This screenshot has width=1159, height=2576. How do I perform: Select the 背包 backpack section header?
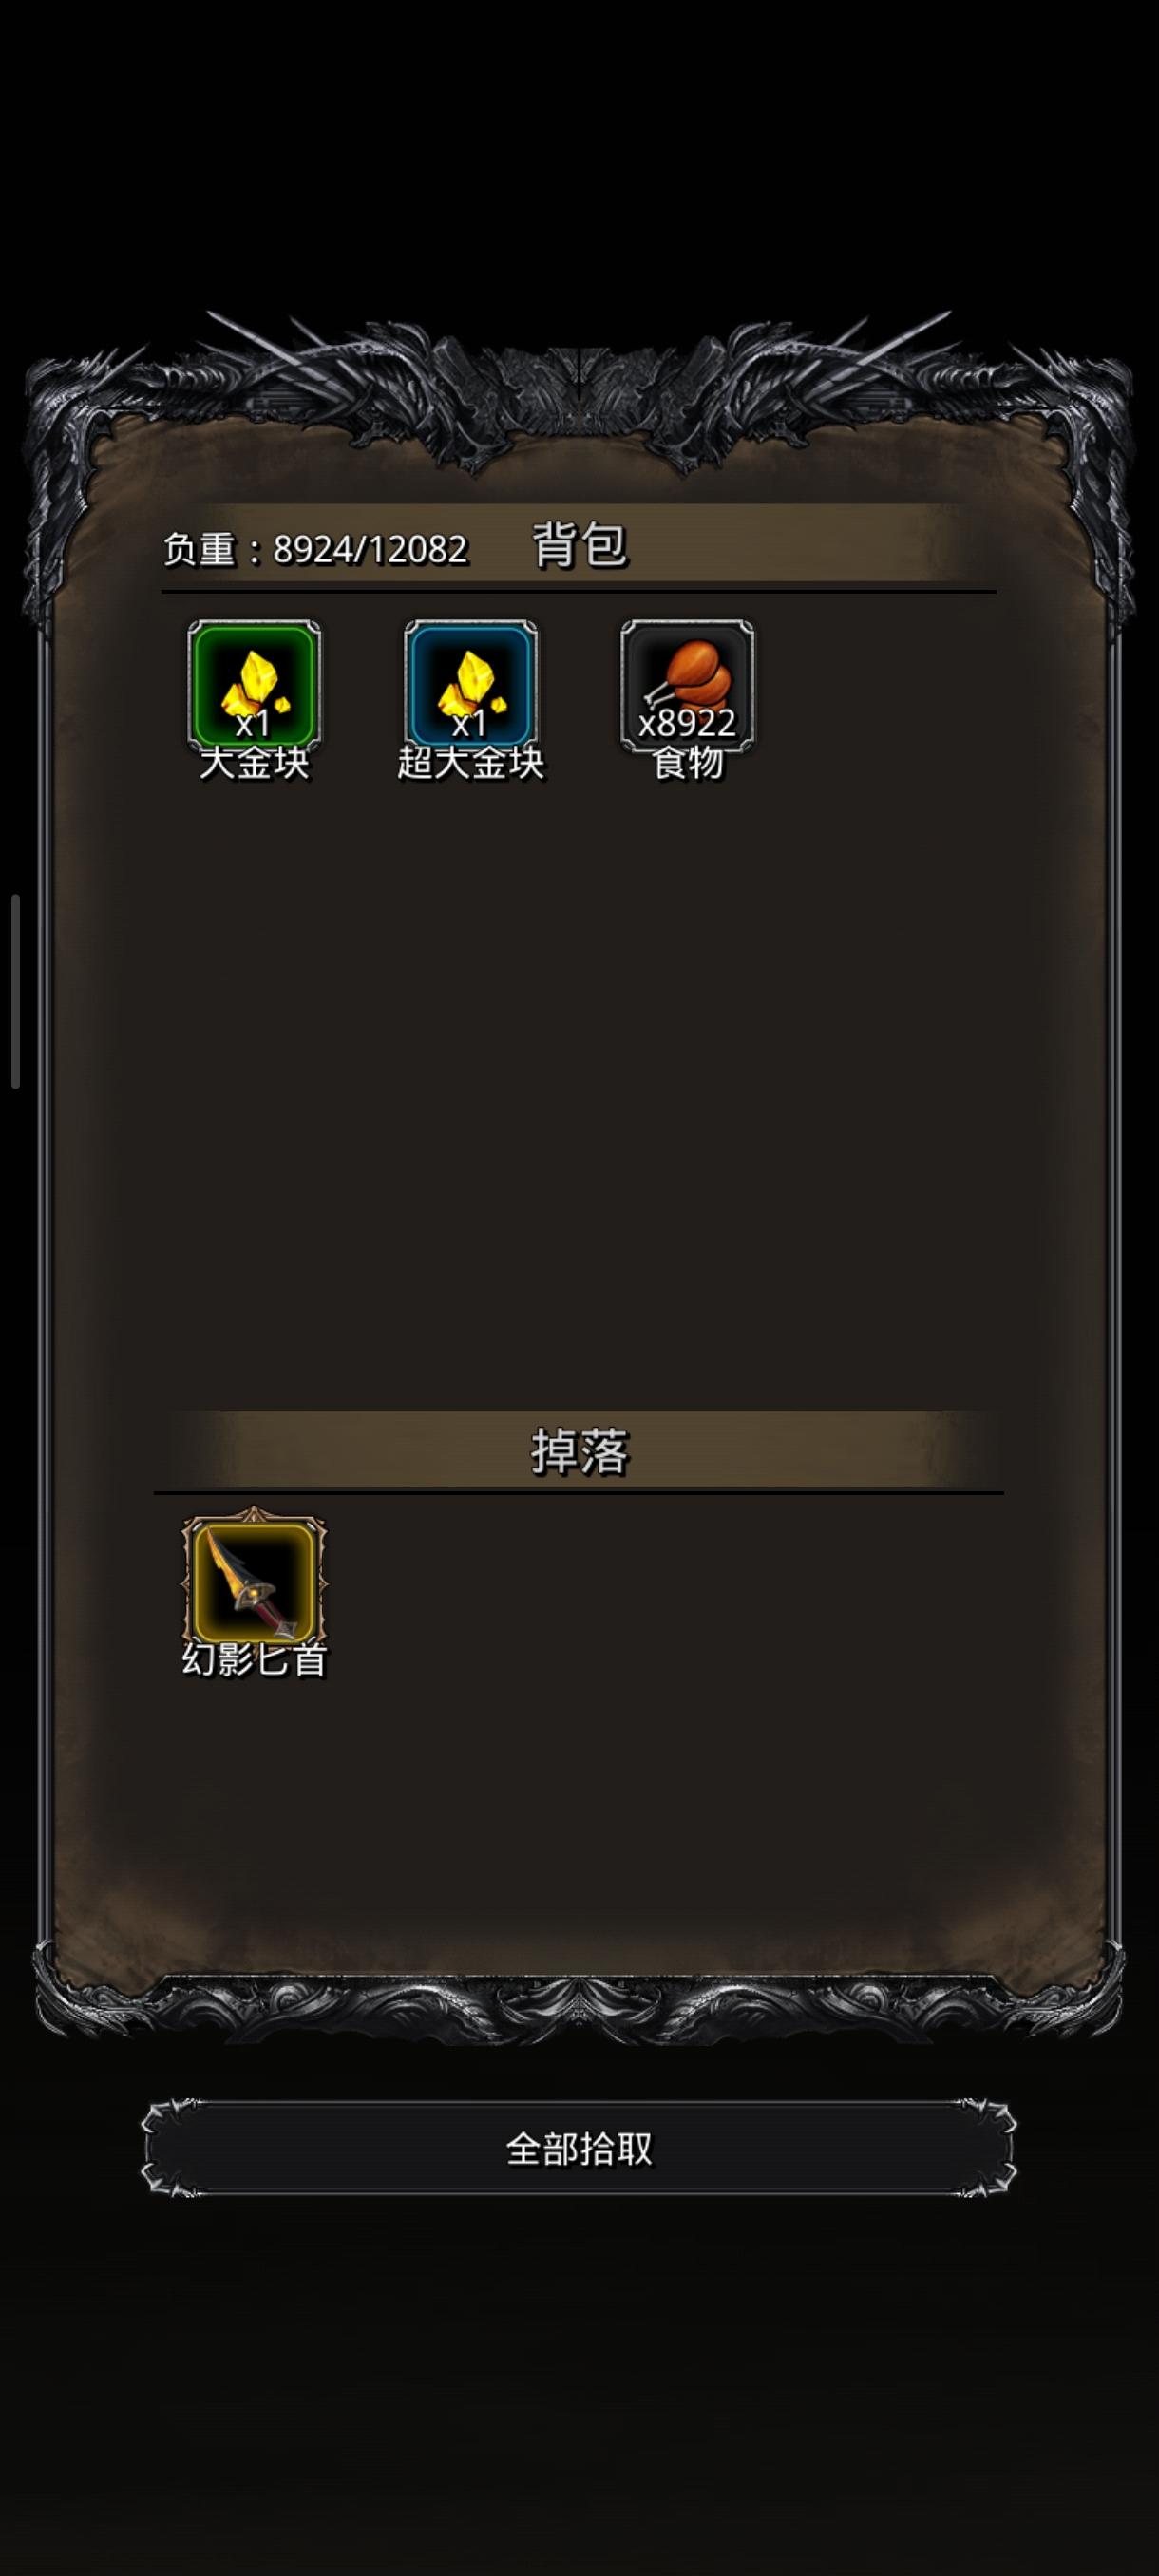click(x=579, y=546)
